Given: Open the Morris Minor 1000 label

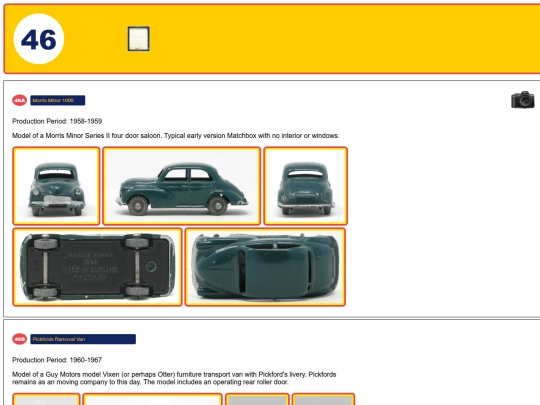Looking at the screenshot, I should click(x=58, y=100).
